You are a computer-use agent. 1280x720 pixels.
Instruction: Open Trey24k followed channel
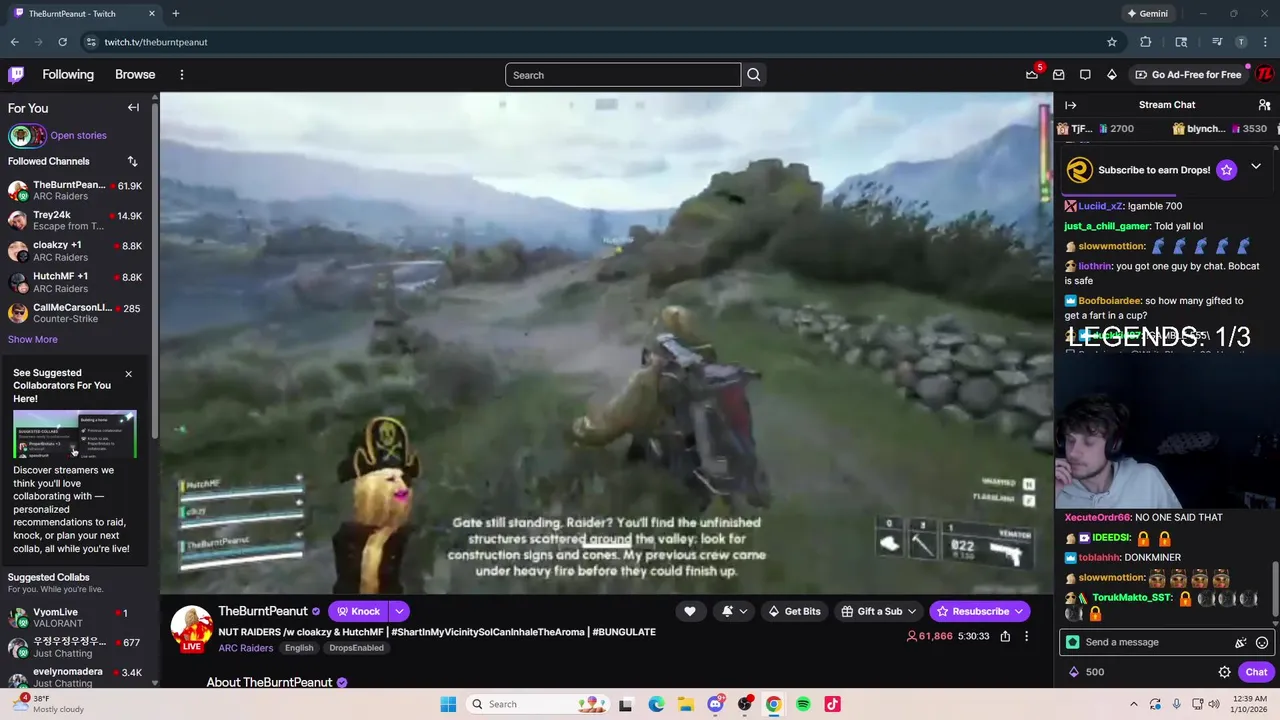tap(75, 220)
